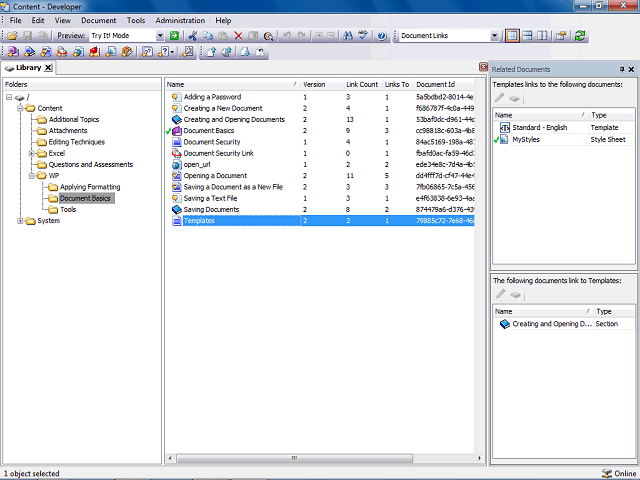This screenshot has height=480, width=640.
Task: Select the Applying Formatting folder
Action: tap(90, 187)
